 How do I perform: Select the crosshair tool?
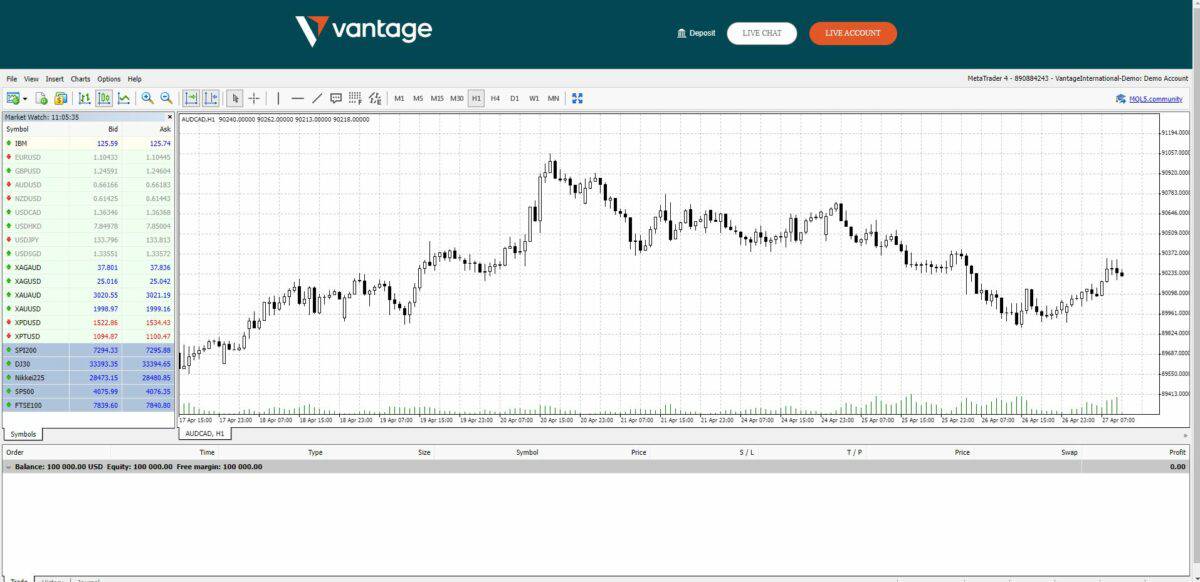point(253,97)
